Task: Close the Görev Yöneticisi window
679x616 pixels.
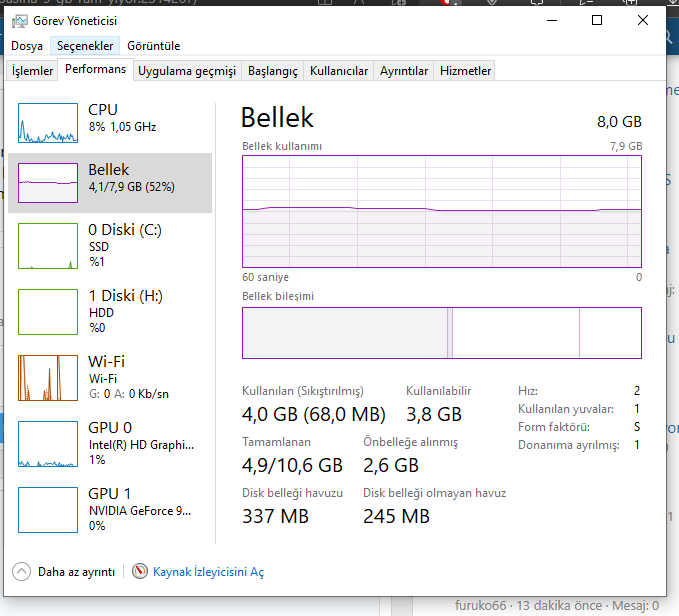Action: (643, 20)
